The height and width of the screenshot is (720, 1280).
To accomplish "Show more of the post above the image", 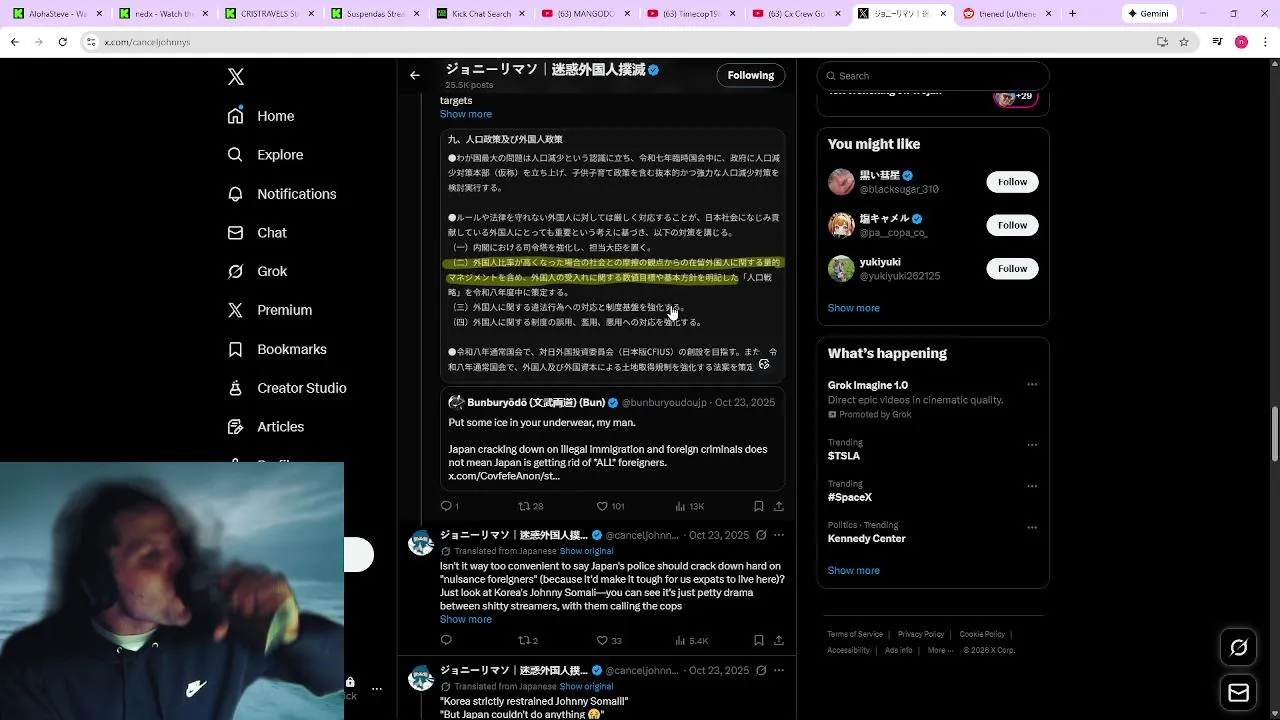I will click(x=466, y=114).
